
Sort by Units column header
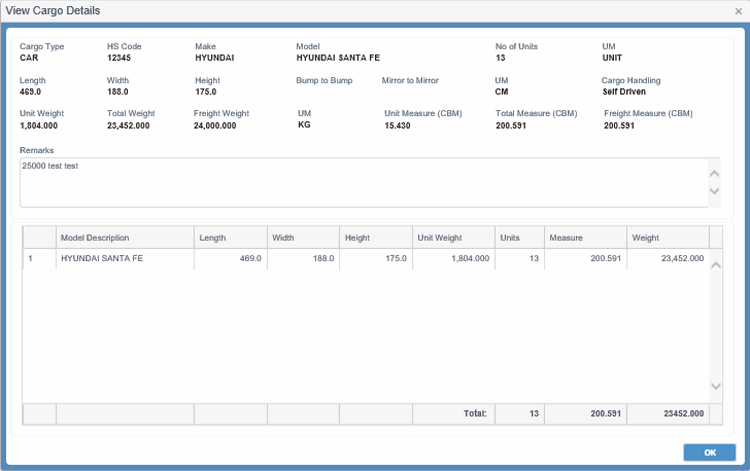point(519,238)
